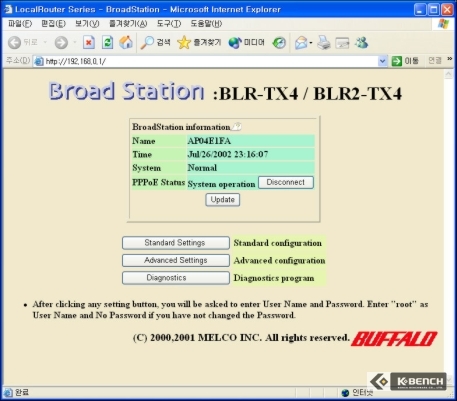Click the Broad Station title logo
Viewport: 457px width, 401px height.
(x=126, y=91)
